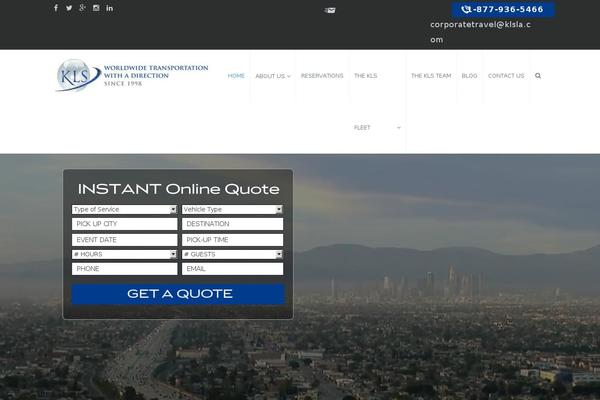Open the Reservations menu item
Screen dimensions: 600x400
[322, 76]
